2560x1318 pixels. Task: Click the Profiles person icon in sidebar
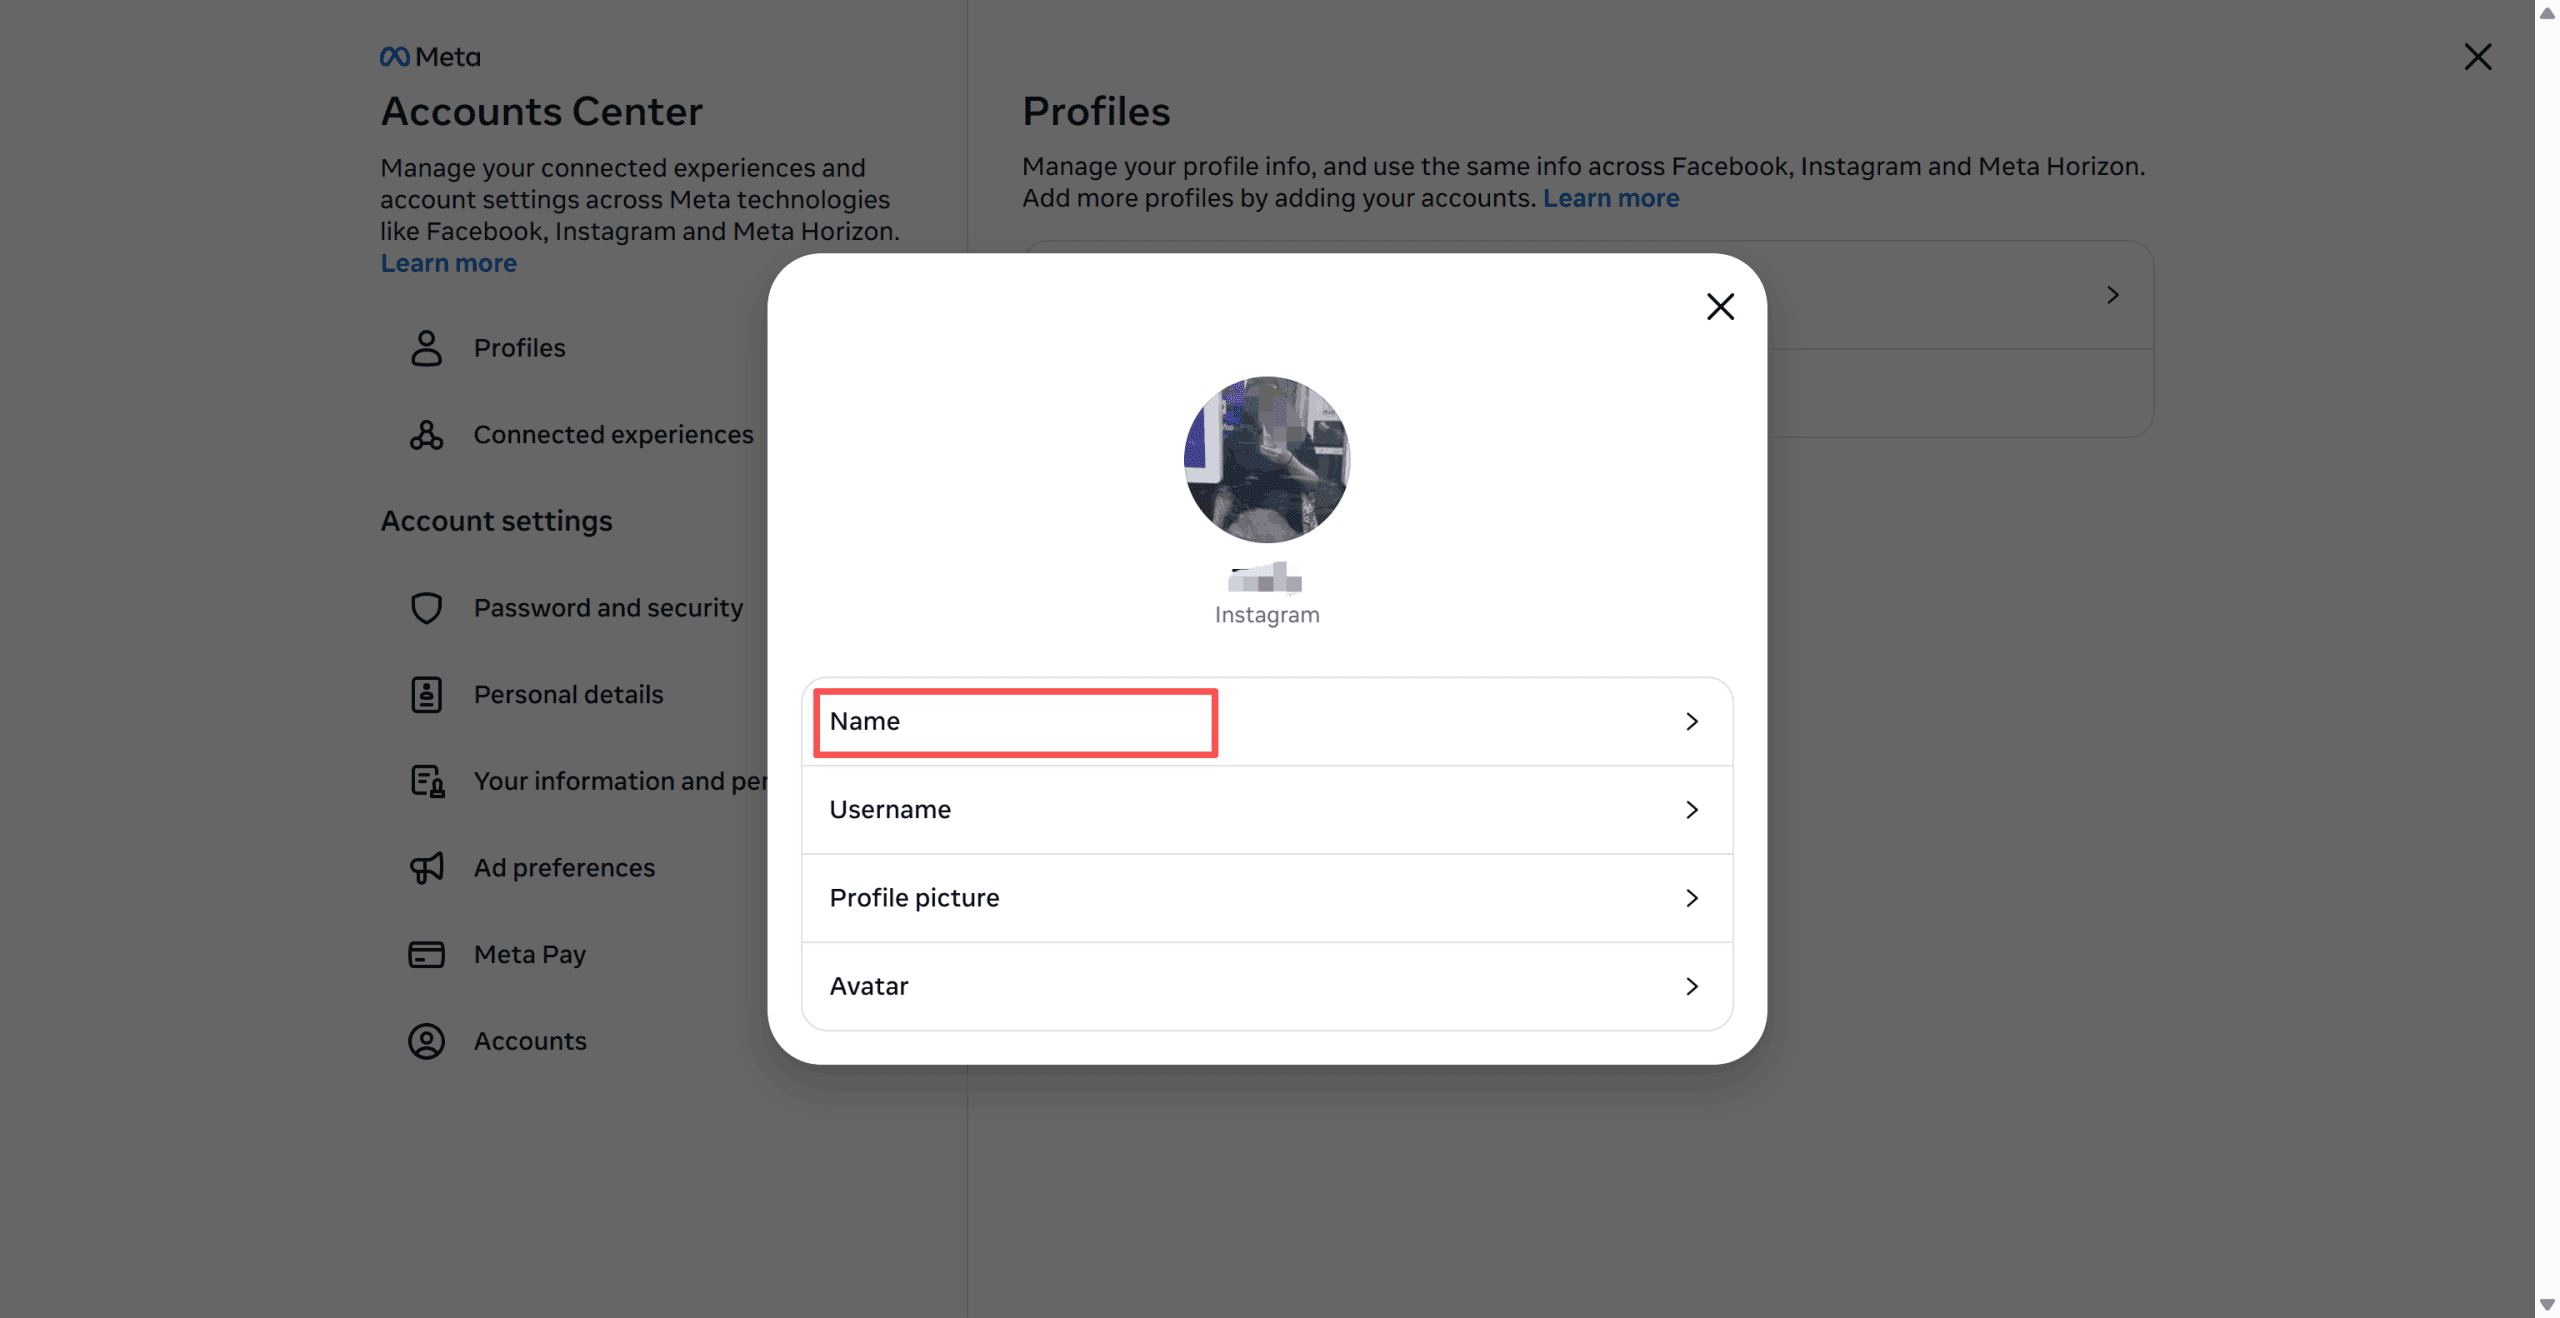pyautogui.click(x=426, y=348)
